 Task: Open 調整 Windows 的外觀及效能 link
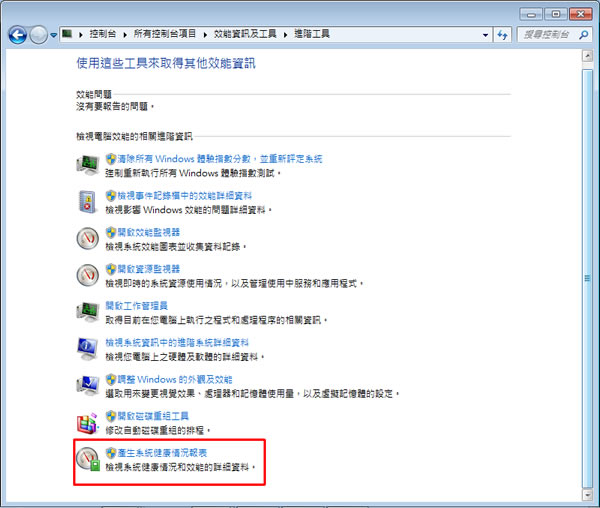(175, 379)
